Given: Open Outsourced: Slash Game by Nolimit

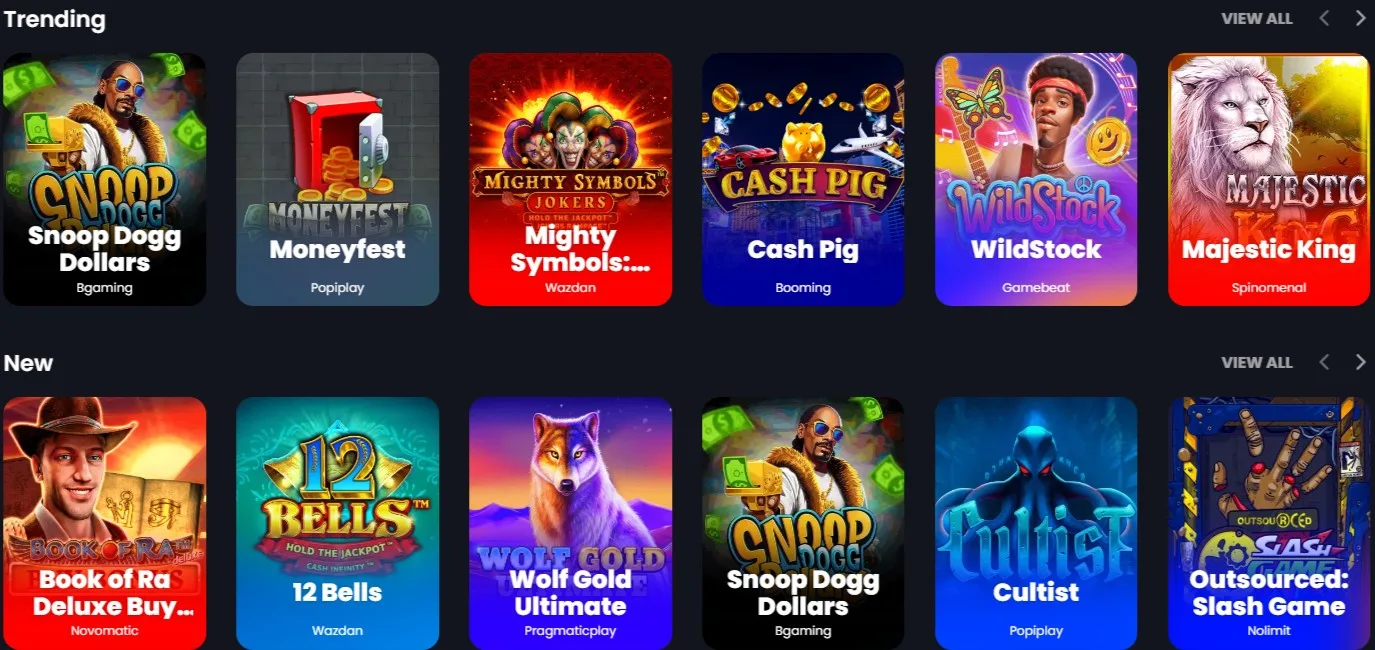Looking at the screenshot, I should pyautogui.click(x=1269, y=523).
